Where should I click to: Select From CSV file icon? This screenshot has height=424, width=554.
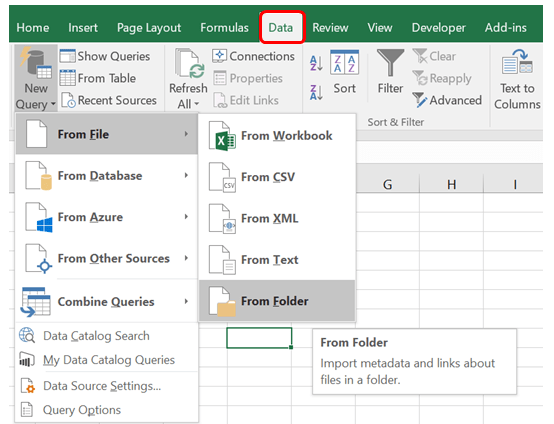[x=222, y=177]
